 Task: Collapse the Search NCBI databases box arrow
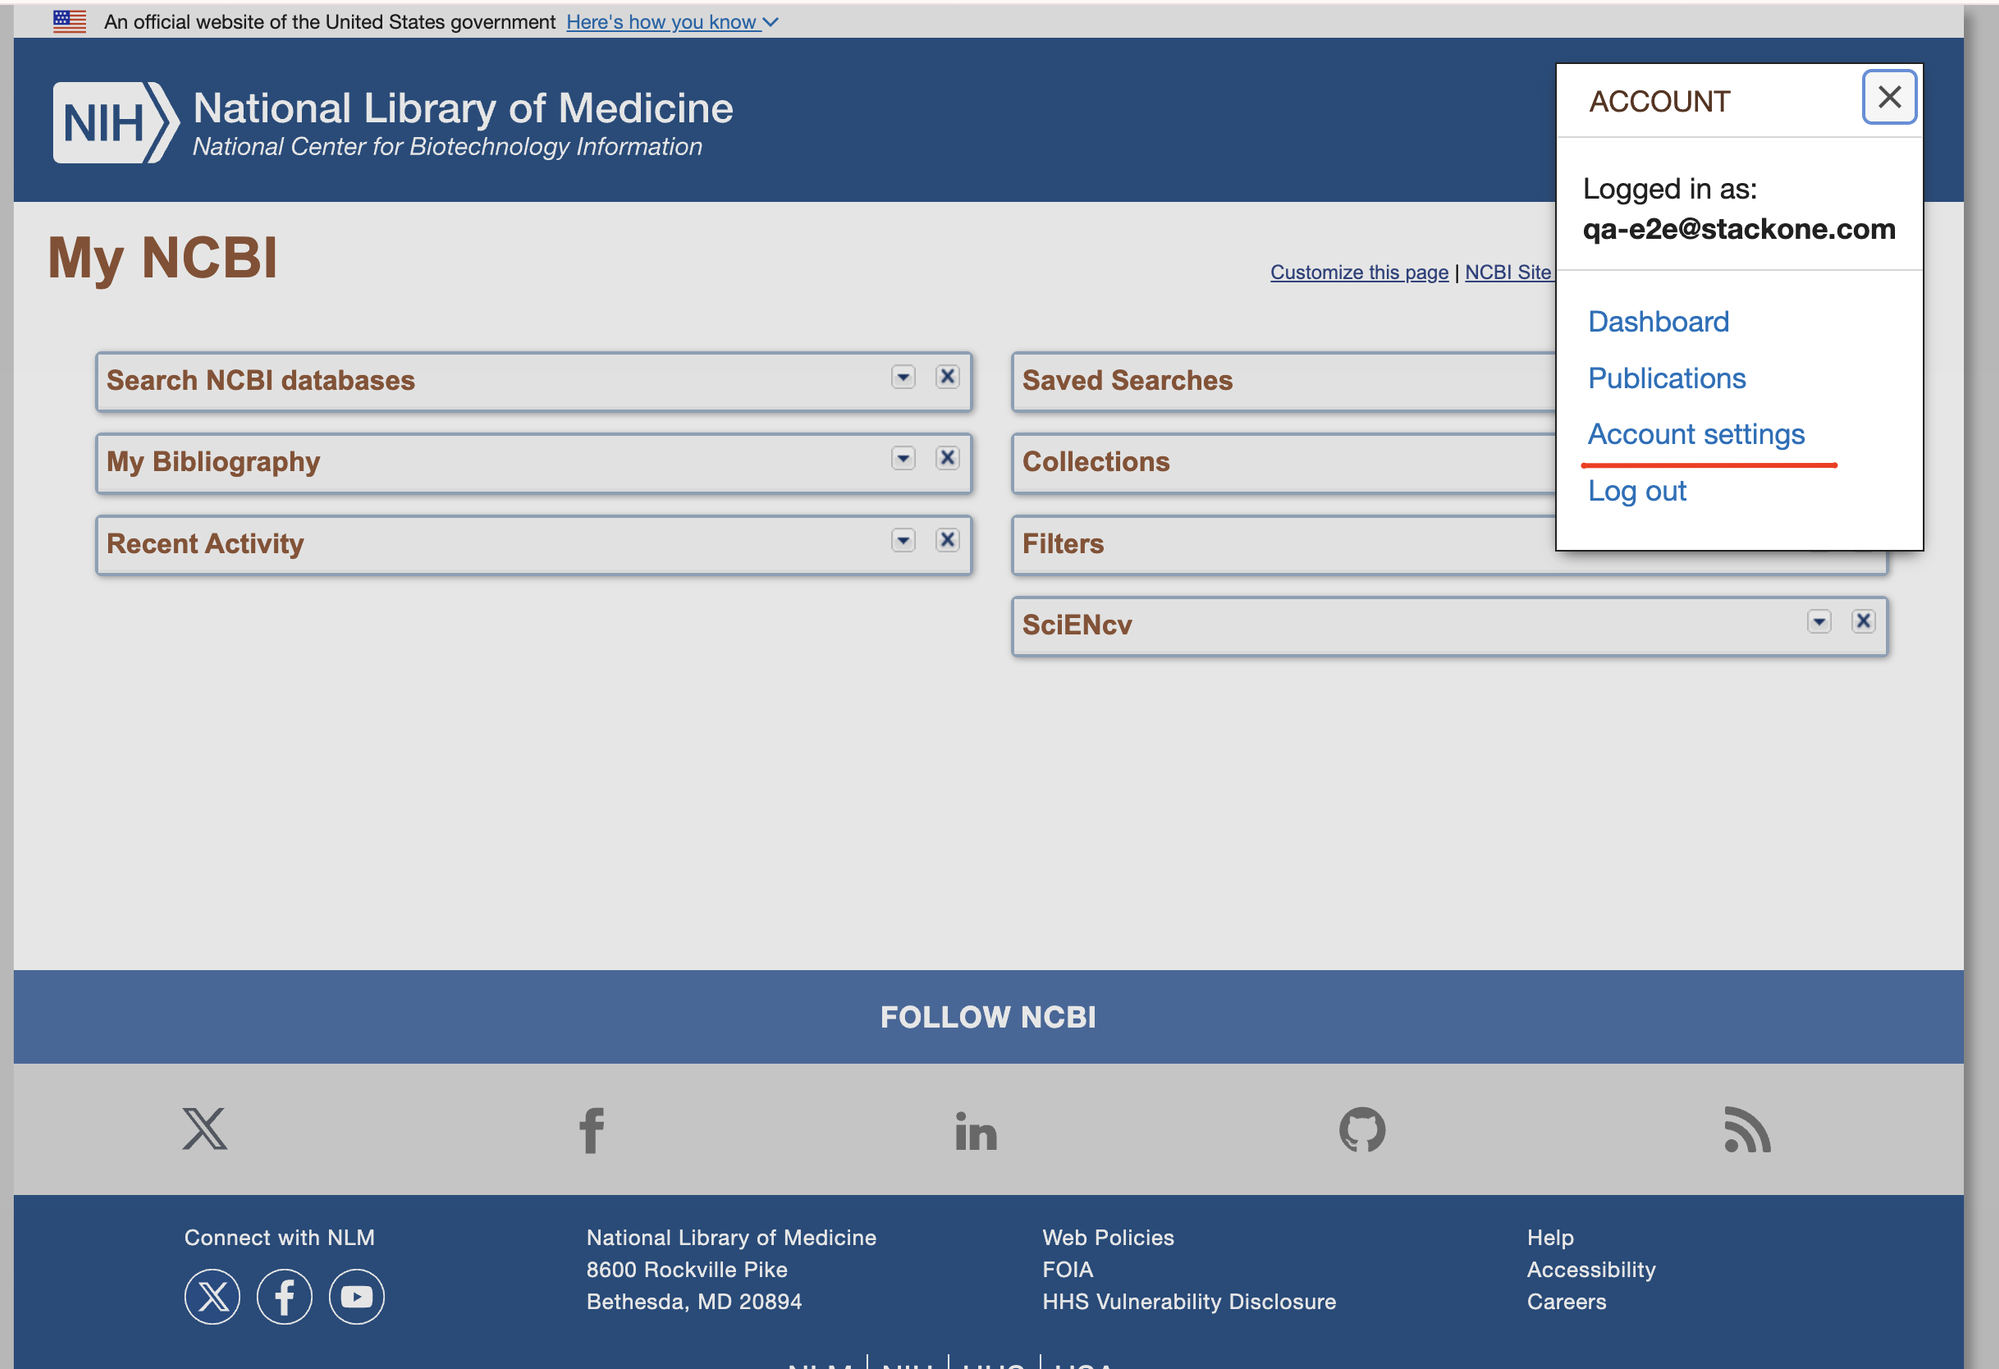[903, 377]
